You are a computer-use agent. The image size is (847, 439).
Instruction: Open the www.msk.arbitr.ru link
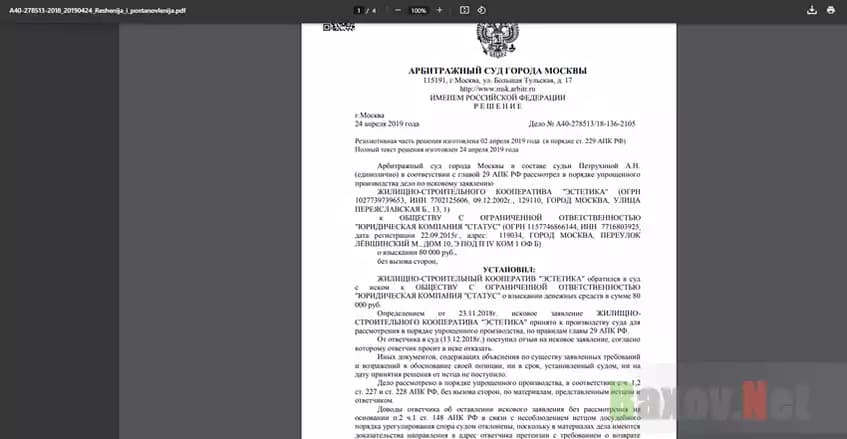(491, 88)
